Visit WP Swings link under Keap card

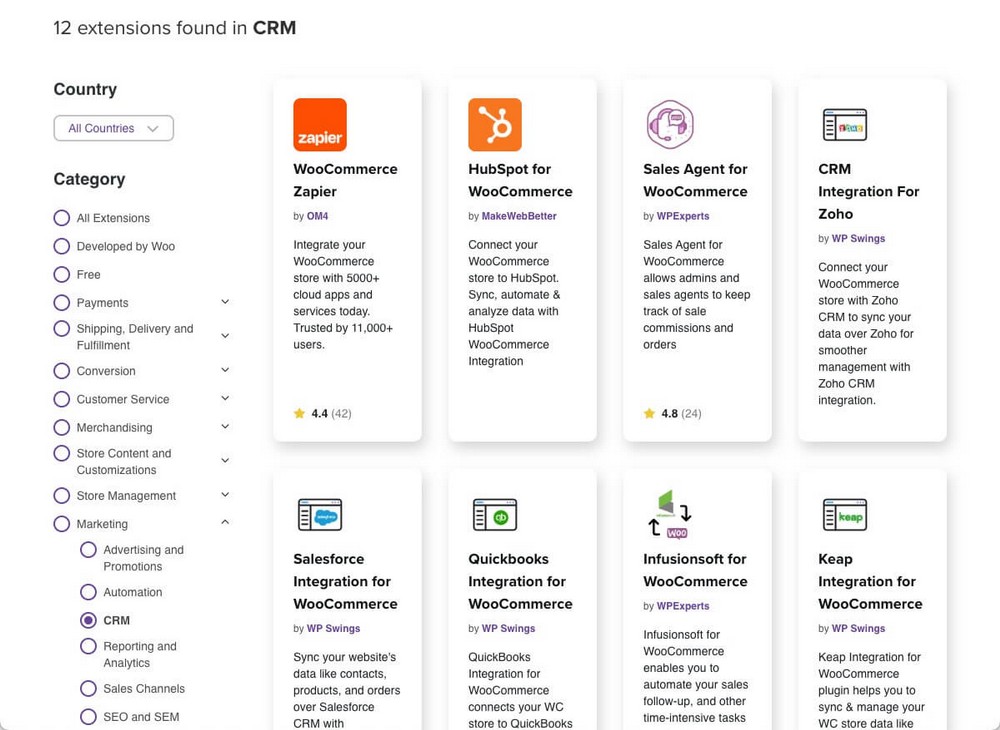coord(858,629)
